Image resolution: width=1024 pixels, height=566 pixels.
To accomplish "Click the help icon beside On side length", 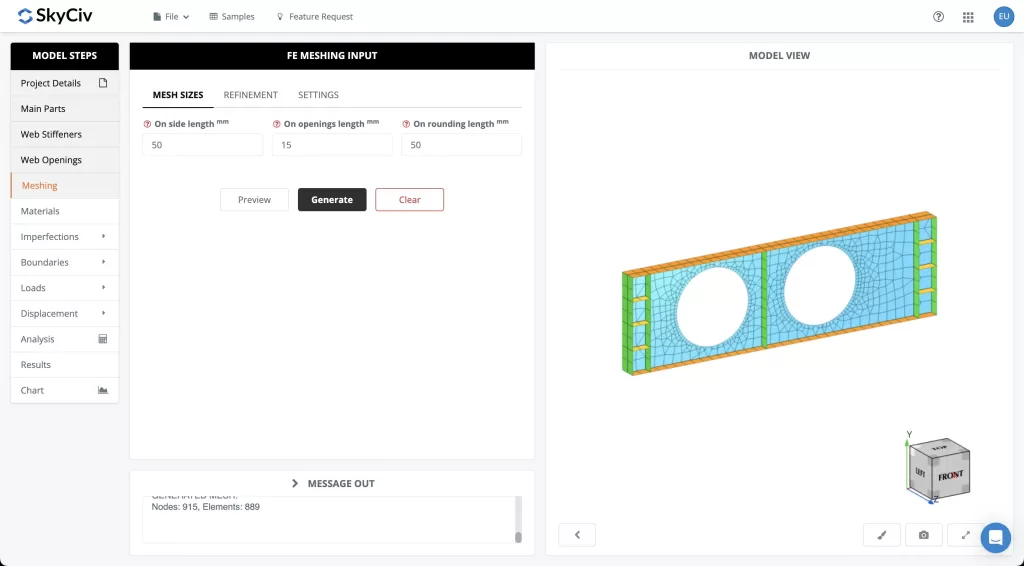I will tap(147, 124).
